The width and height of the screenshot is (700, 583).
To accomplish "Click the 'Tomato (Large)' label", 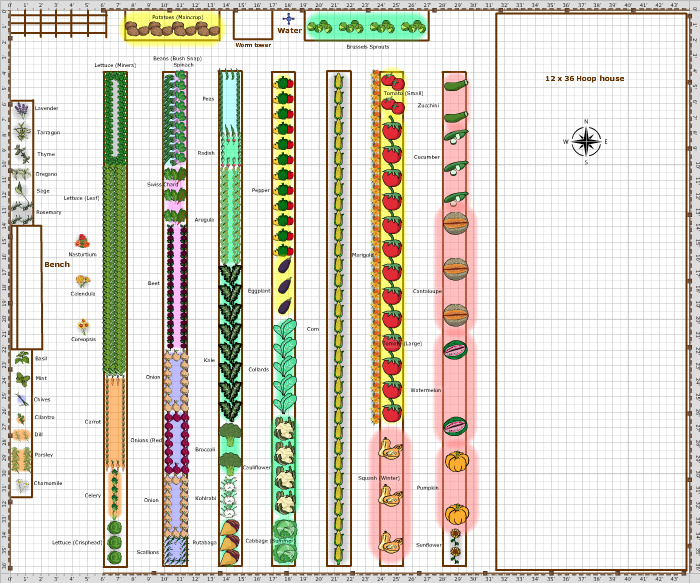I will coord(402,343).
